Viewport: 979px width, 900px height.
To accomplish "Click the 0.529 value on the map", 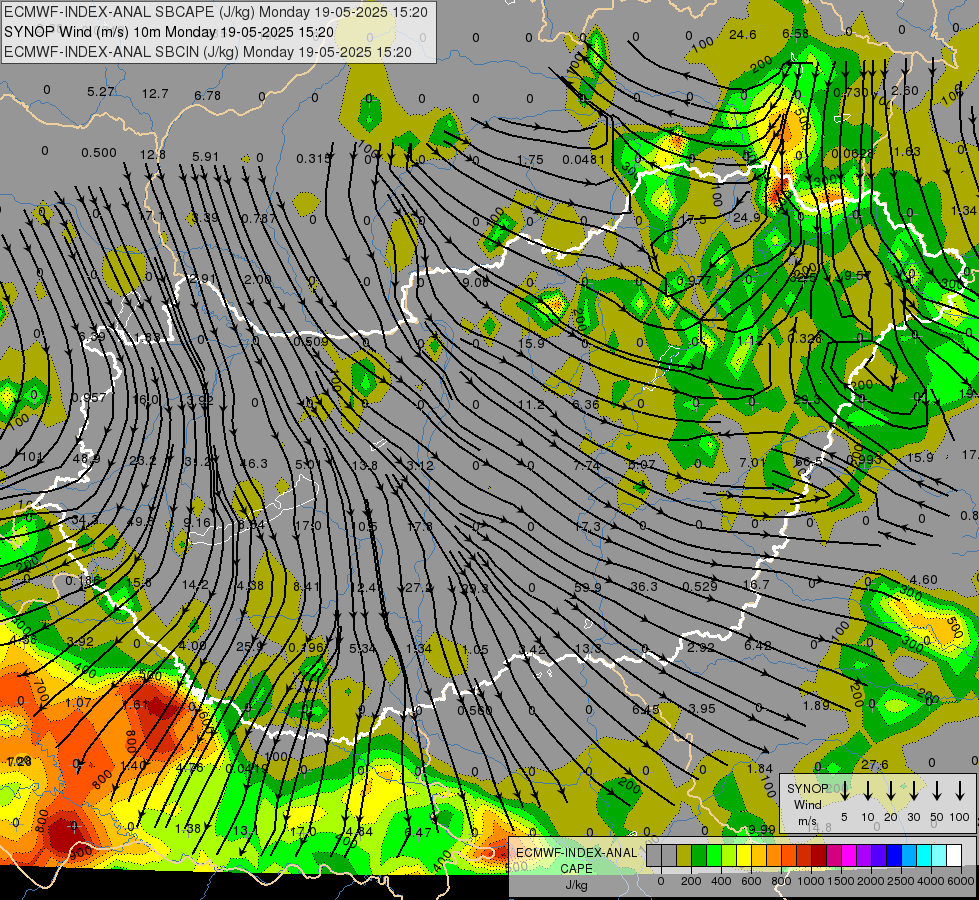I will [x=699, y=586].
